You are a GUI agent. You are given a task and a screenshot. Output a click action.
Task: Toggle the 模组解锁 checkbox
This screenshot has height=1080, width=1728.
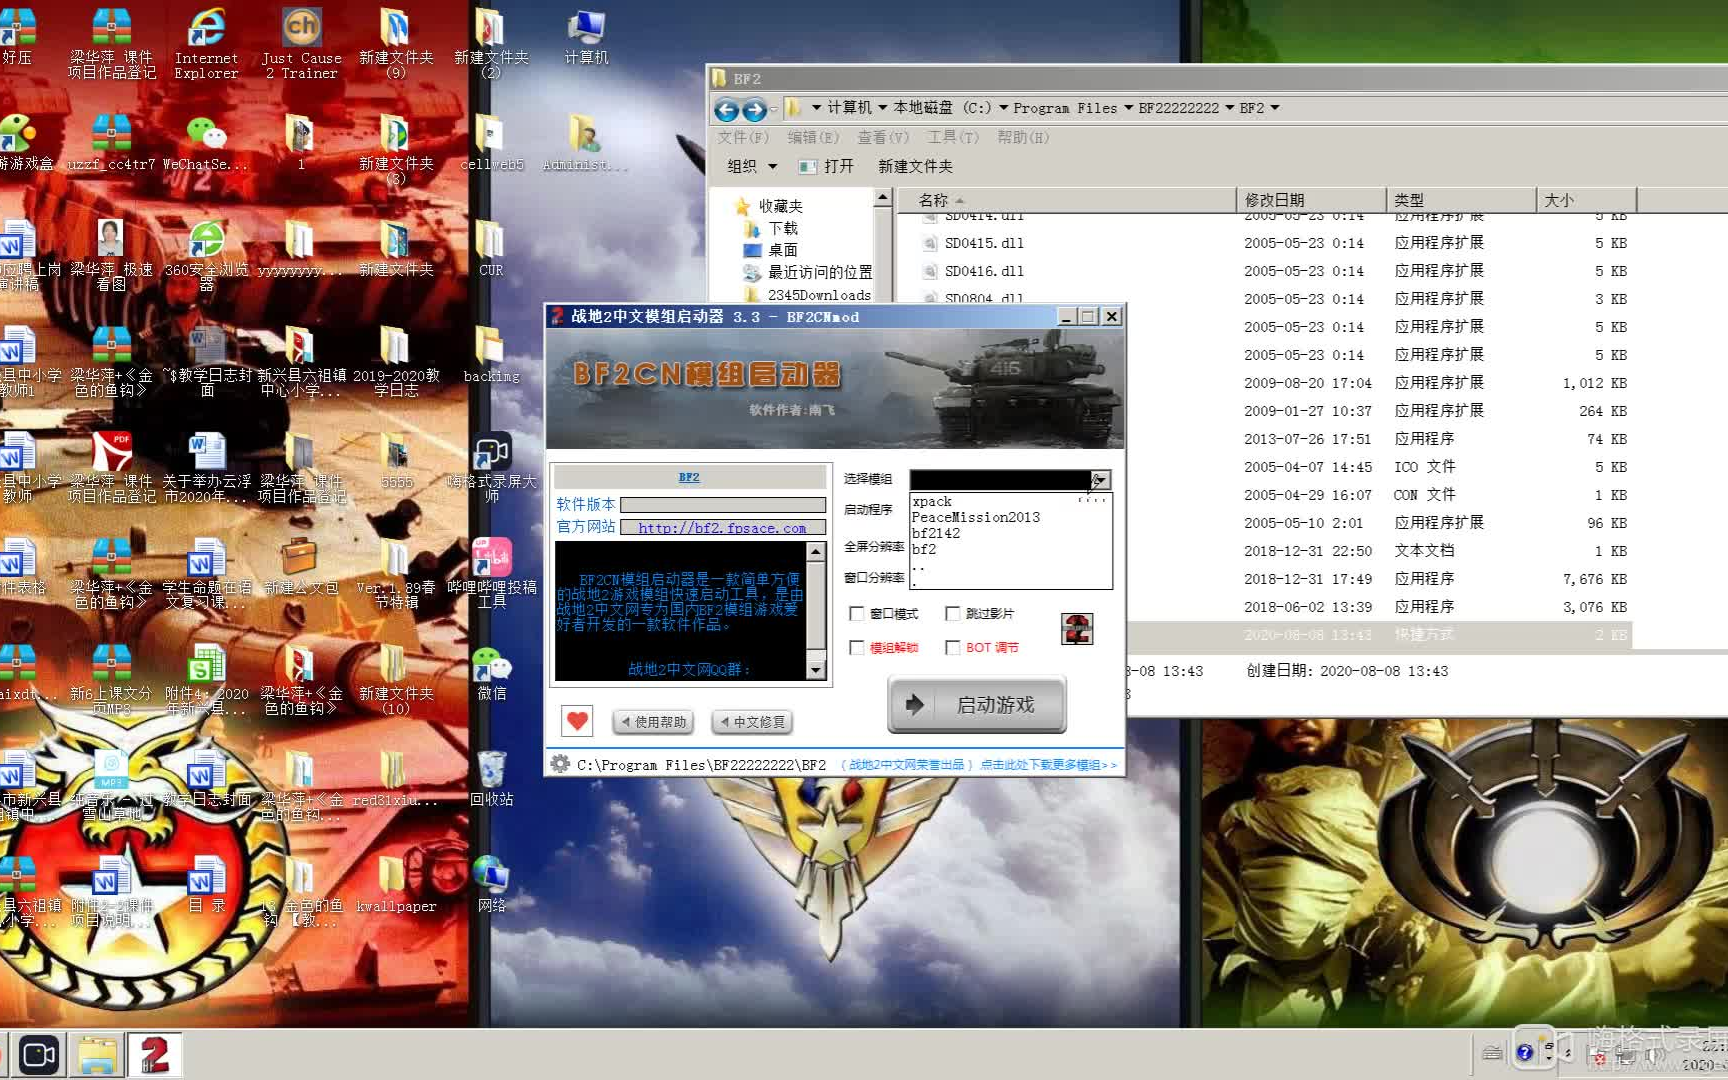[856, 647]
